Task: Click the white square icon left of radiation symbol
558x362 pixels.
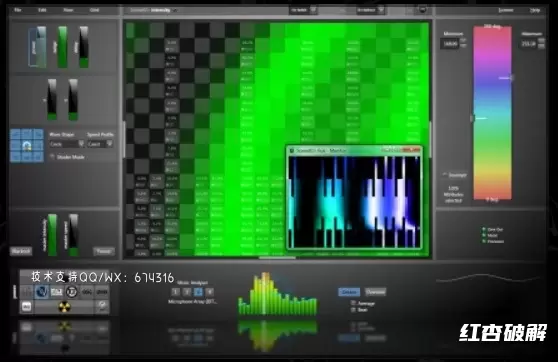Action: pos(27,306)
